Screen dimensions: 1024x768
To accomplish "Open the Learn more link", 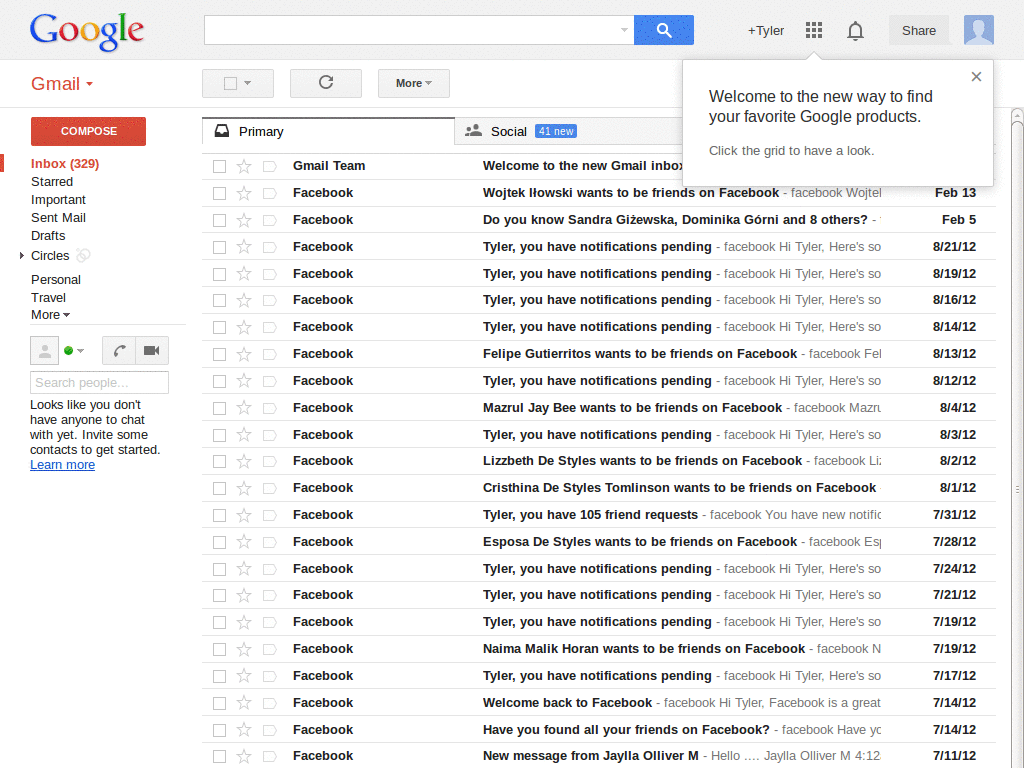I will [x=62, y=464].
